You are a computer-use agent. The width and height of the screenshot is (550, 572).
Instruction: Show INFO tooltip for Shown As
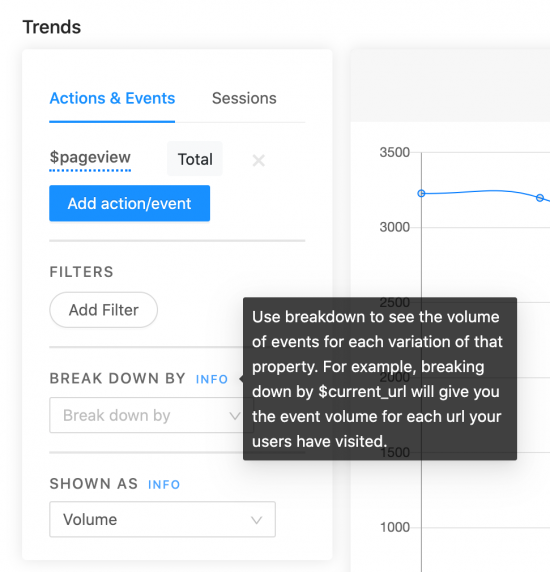click(x=164, y=484)
